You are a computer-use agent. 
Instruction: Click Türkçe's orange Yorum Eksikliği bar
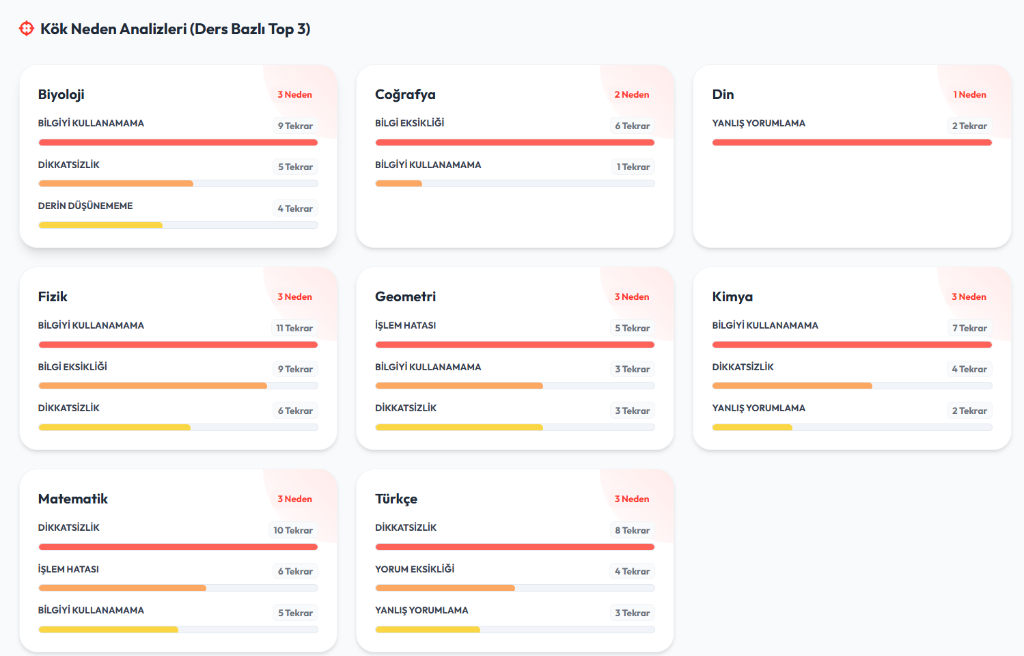[x=445, y=588]
